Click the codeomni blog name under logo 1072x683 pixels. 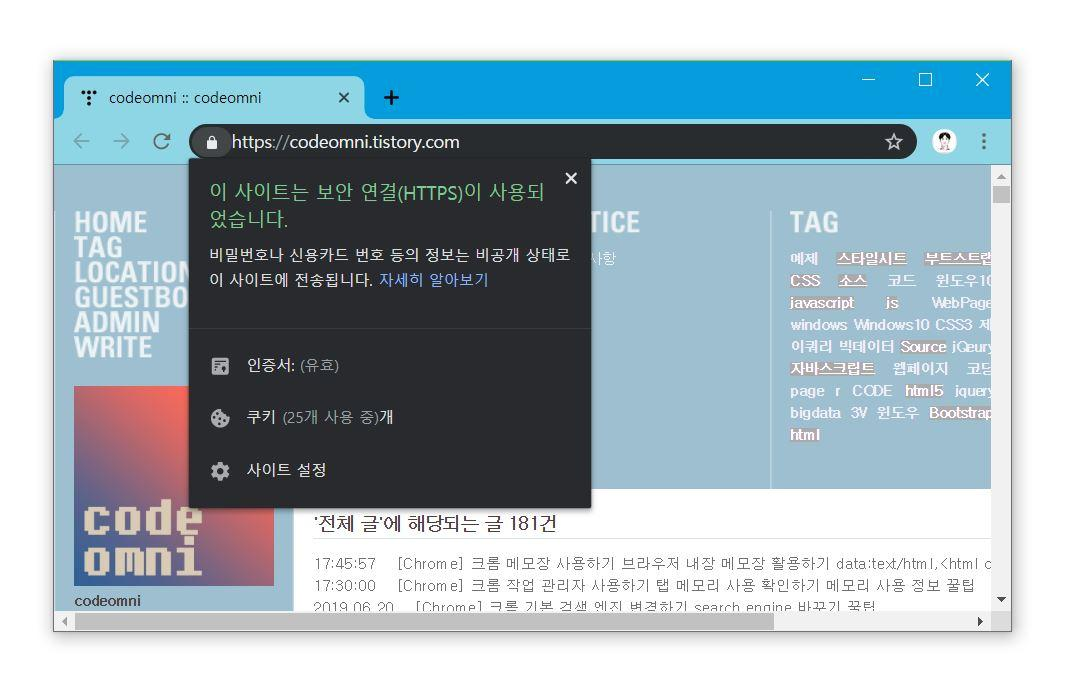point(107,601)
